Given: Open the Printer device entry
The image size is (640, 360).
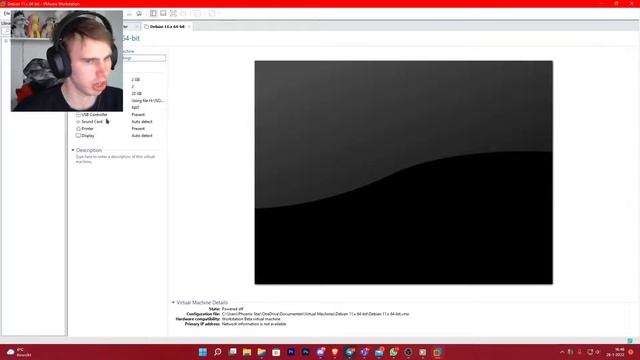Looking at the screenshot, I should 120,129.
